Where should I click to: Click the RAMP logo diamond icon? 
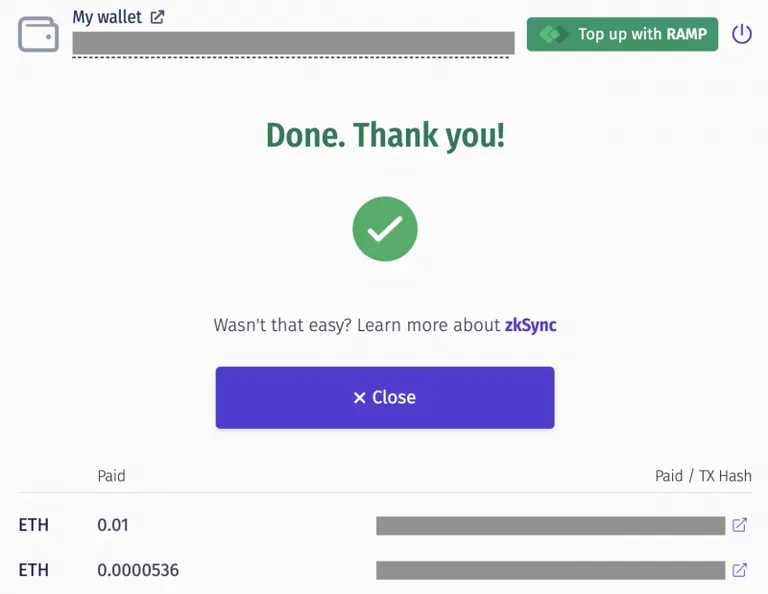(554, 34)
